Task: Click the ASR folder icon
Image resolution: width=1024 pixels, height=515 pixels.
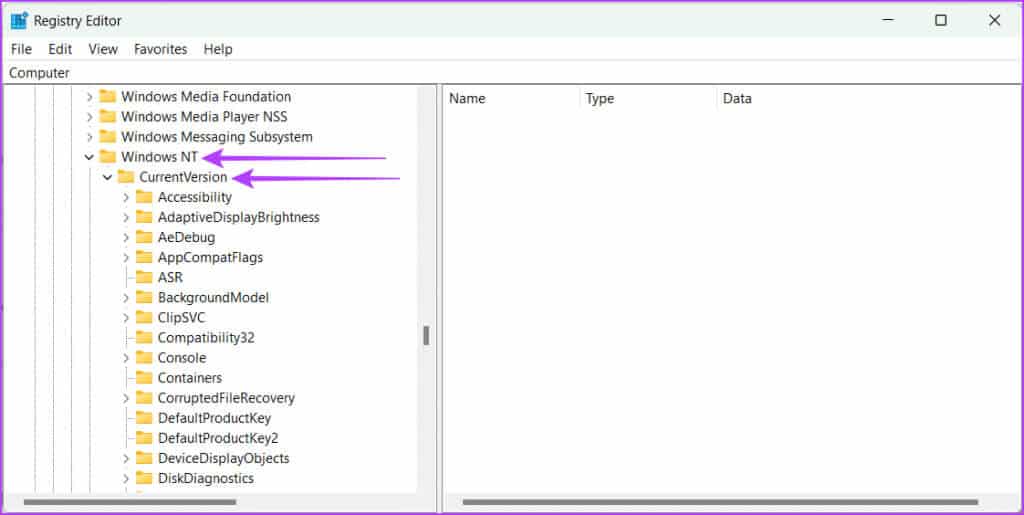Action: coord(144,277)
